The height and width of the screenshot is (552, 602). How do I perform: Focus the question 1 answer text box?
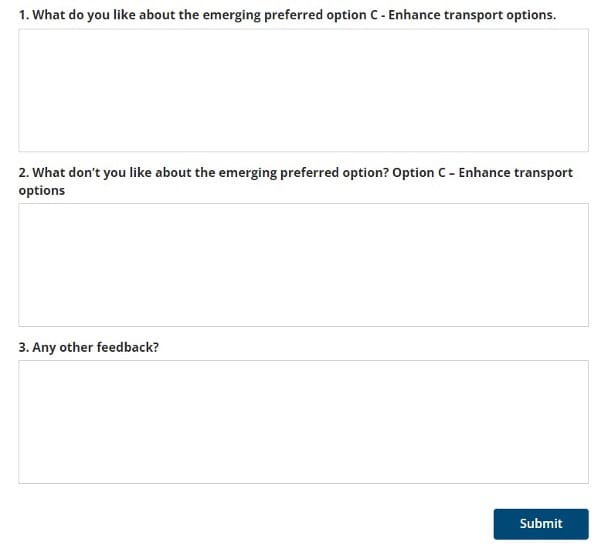(303, 90)
